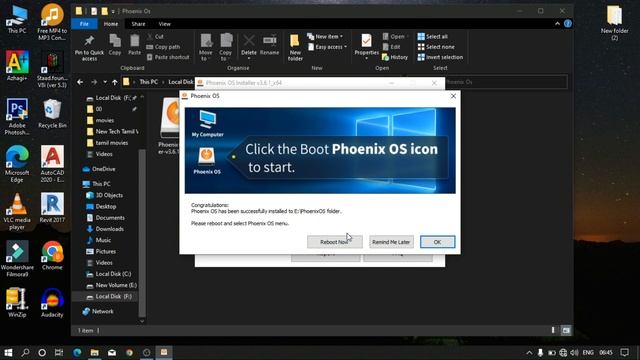Select VLC media player desktop icon
The height and width of the screenshot is (360, 640).
[x=17, y=211]
